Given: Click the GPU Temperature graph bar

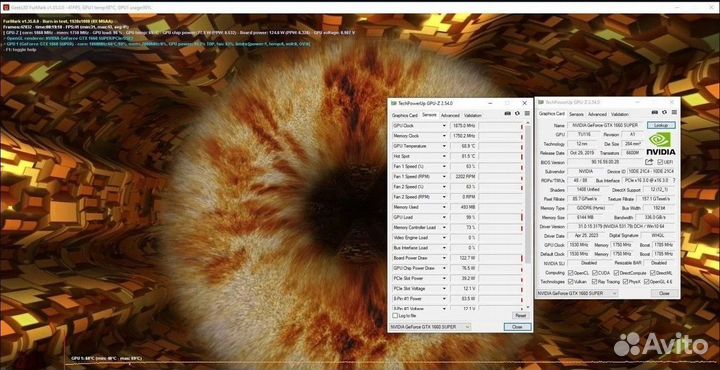Looking at the screenshot, I should tap(501, 146).
